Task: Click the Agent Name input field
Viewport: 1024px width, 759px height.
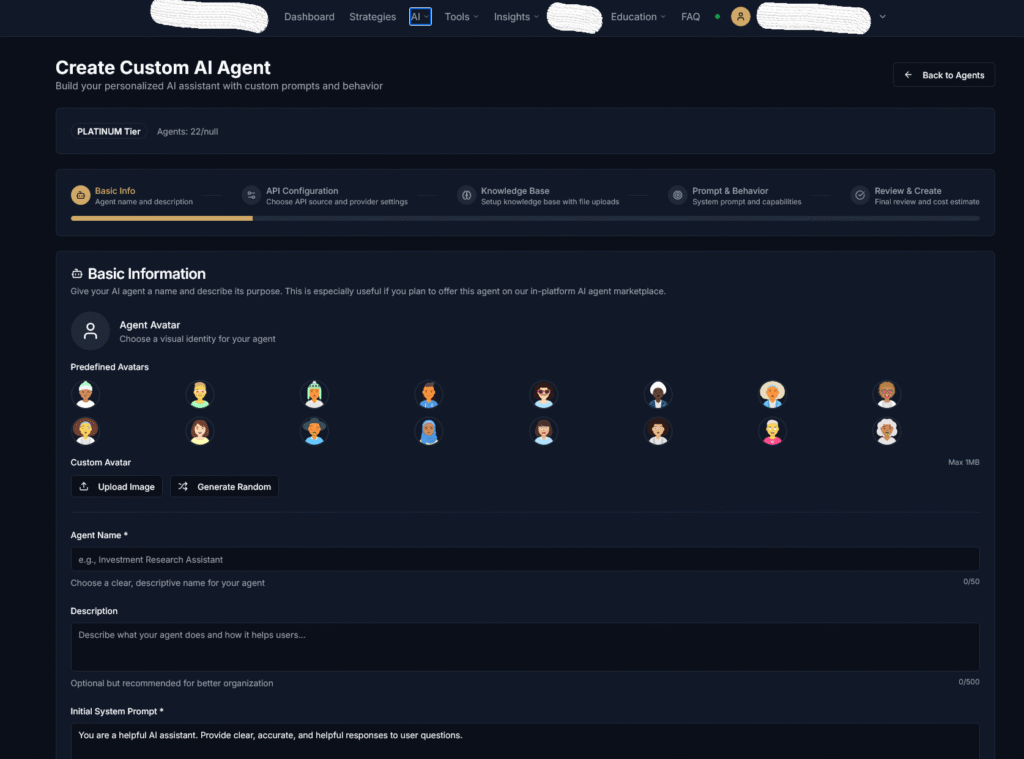Action: coord(524,560)
